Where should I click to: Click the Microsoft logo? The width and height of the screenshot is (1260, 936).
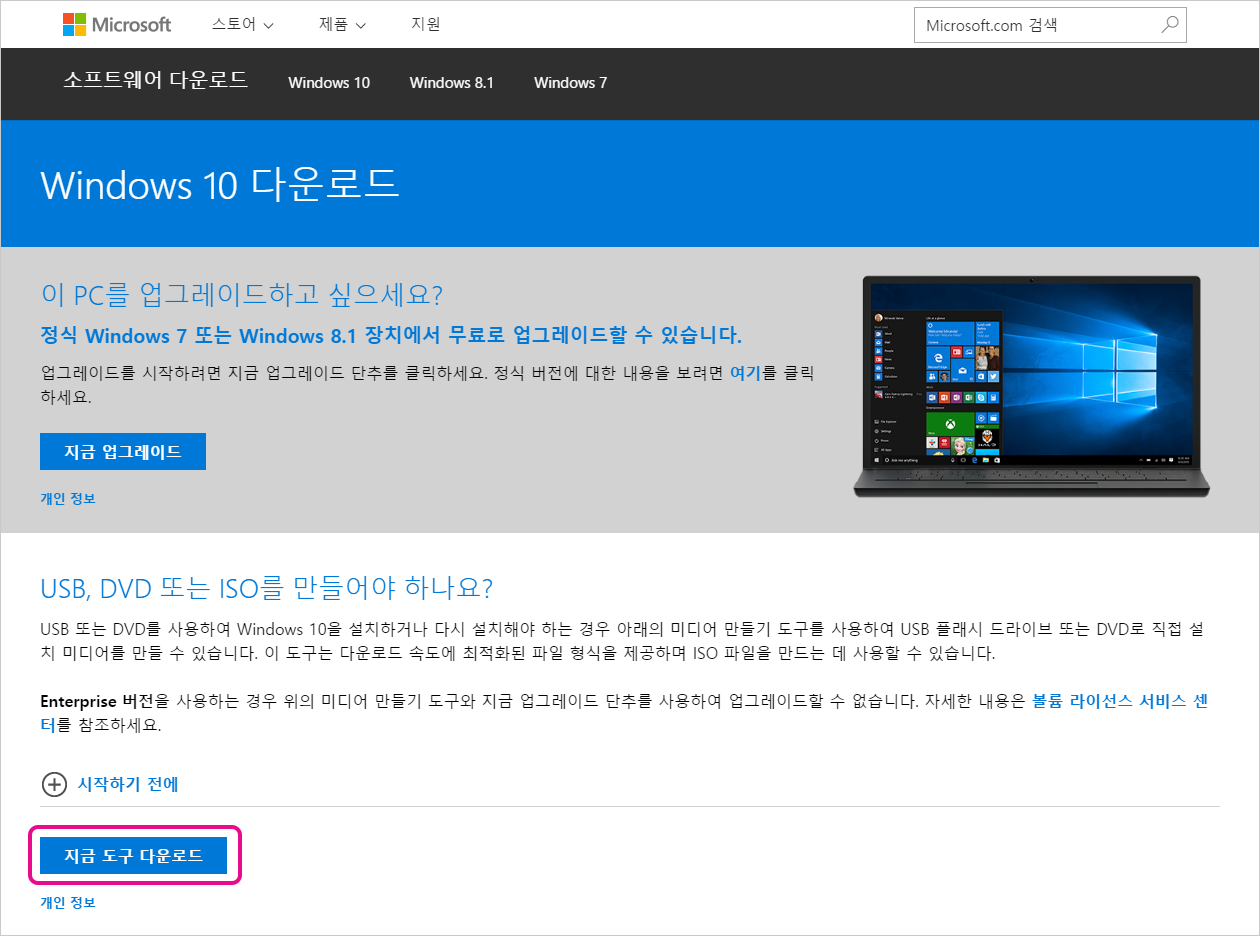(116, 25)
